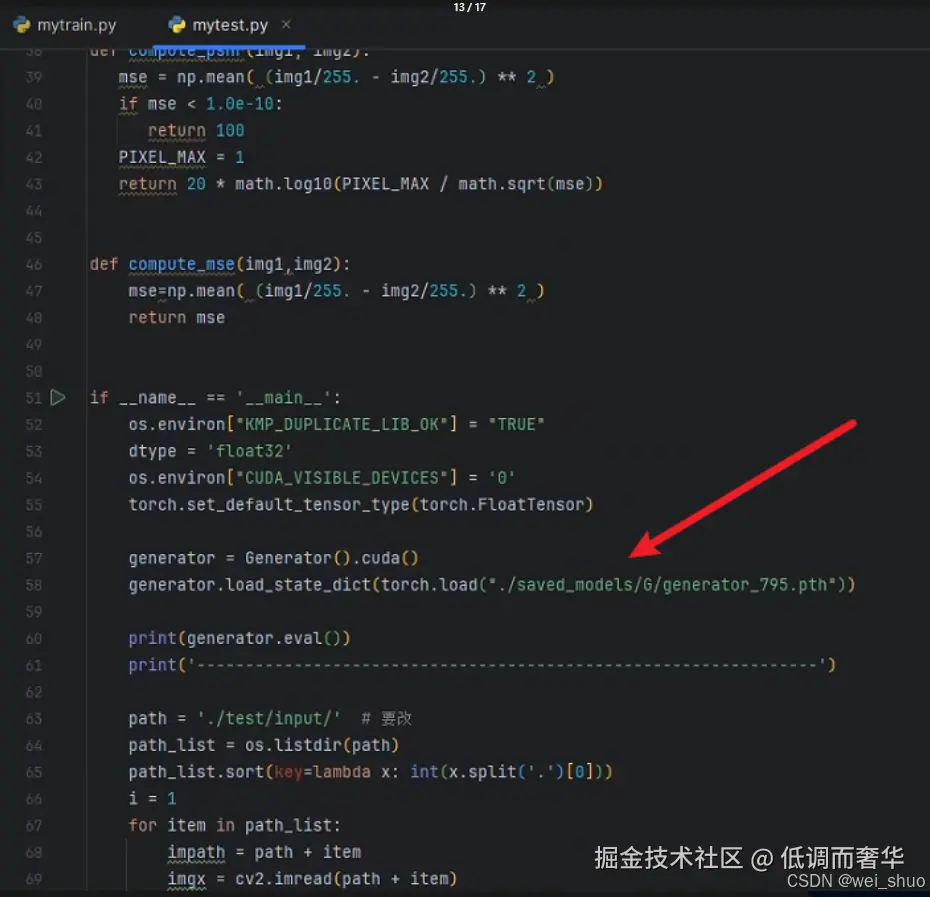Click 'print(generator.eval())' line

pos(240,638)
